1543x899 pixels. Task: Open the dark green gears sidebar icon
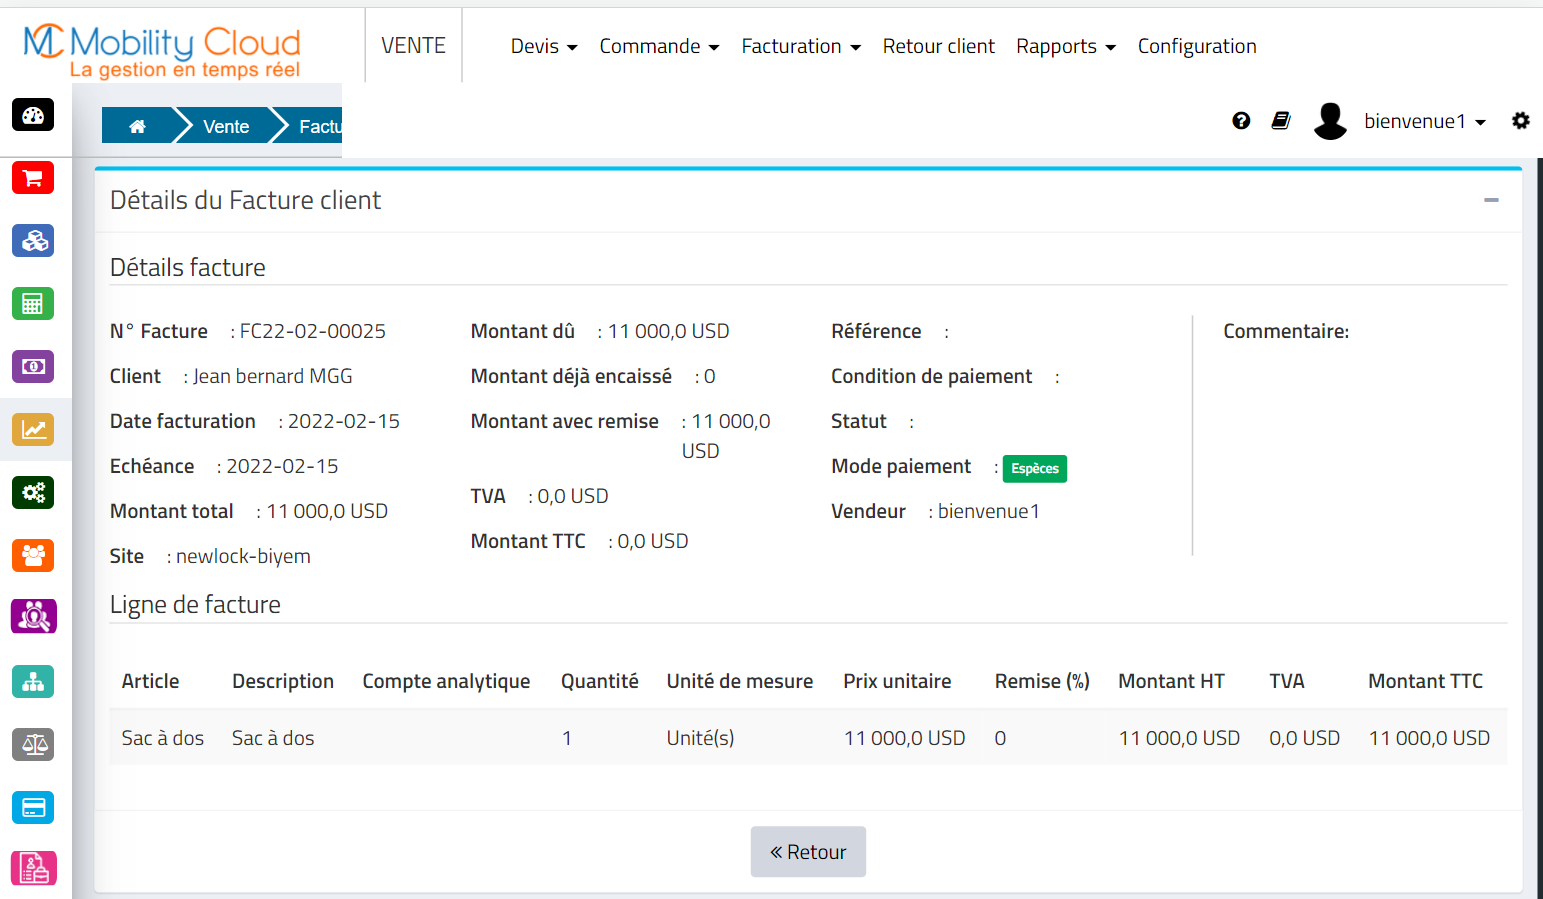[33, 493]
